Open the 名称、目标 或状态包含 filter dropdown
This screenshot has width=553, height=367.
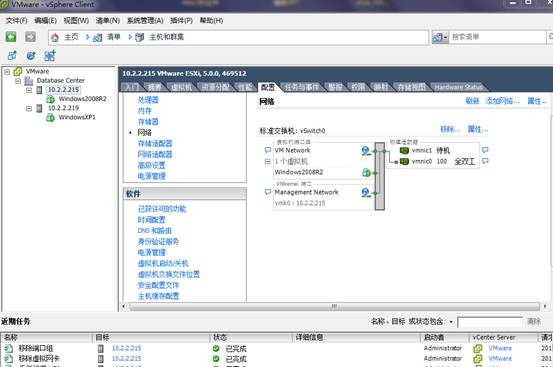tap(451, 322)
